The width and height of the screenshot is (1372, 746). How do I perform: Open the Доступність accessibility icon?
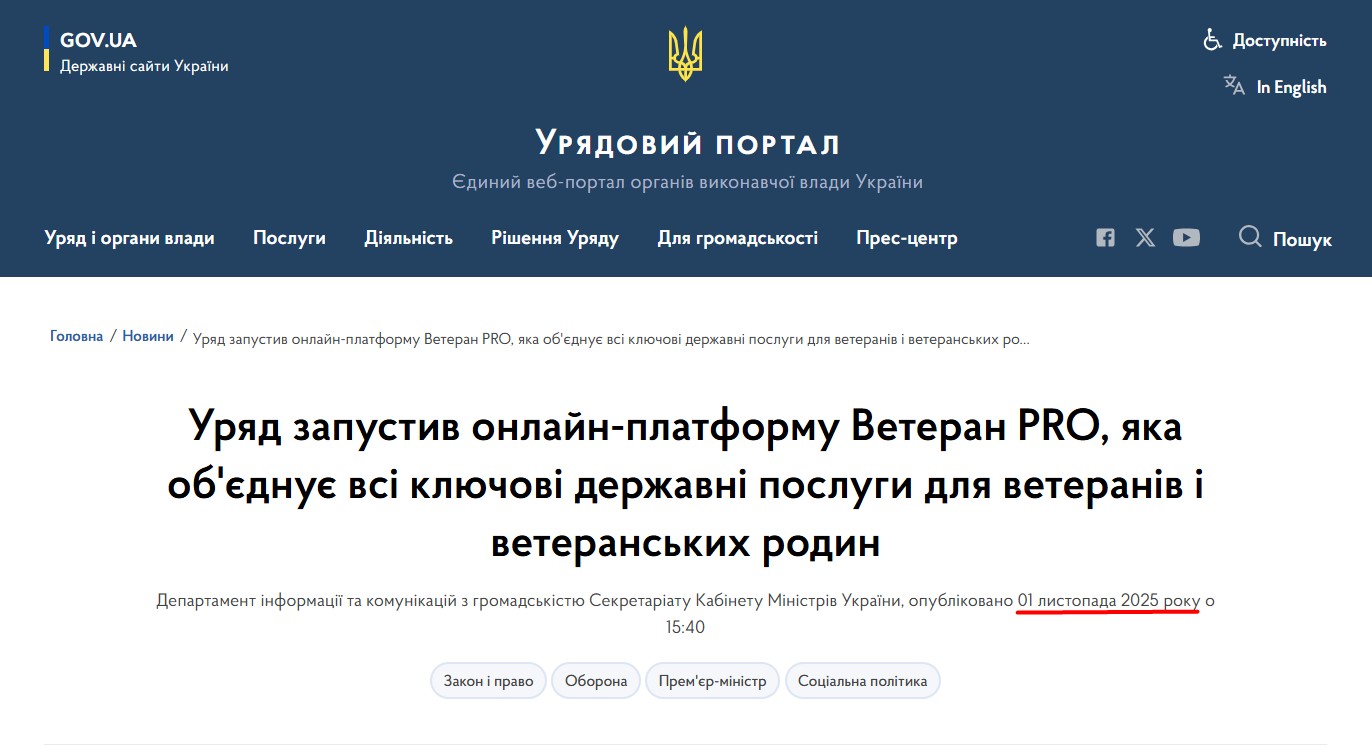pos(1211,40)
